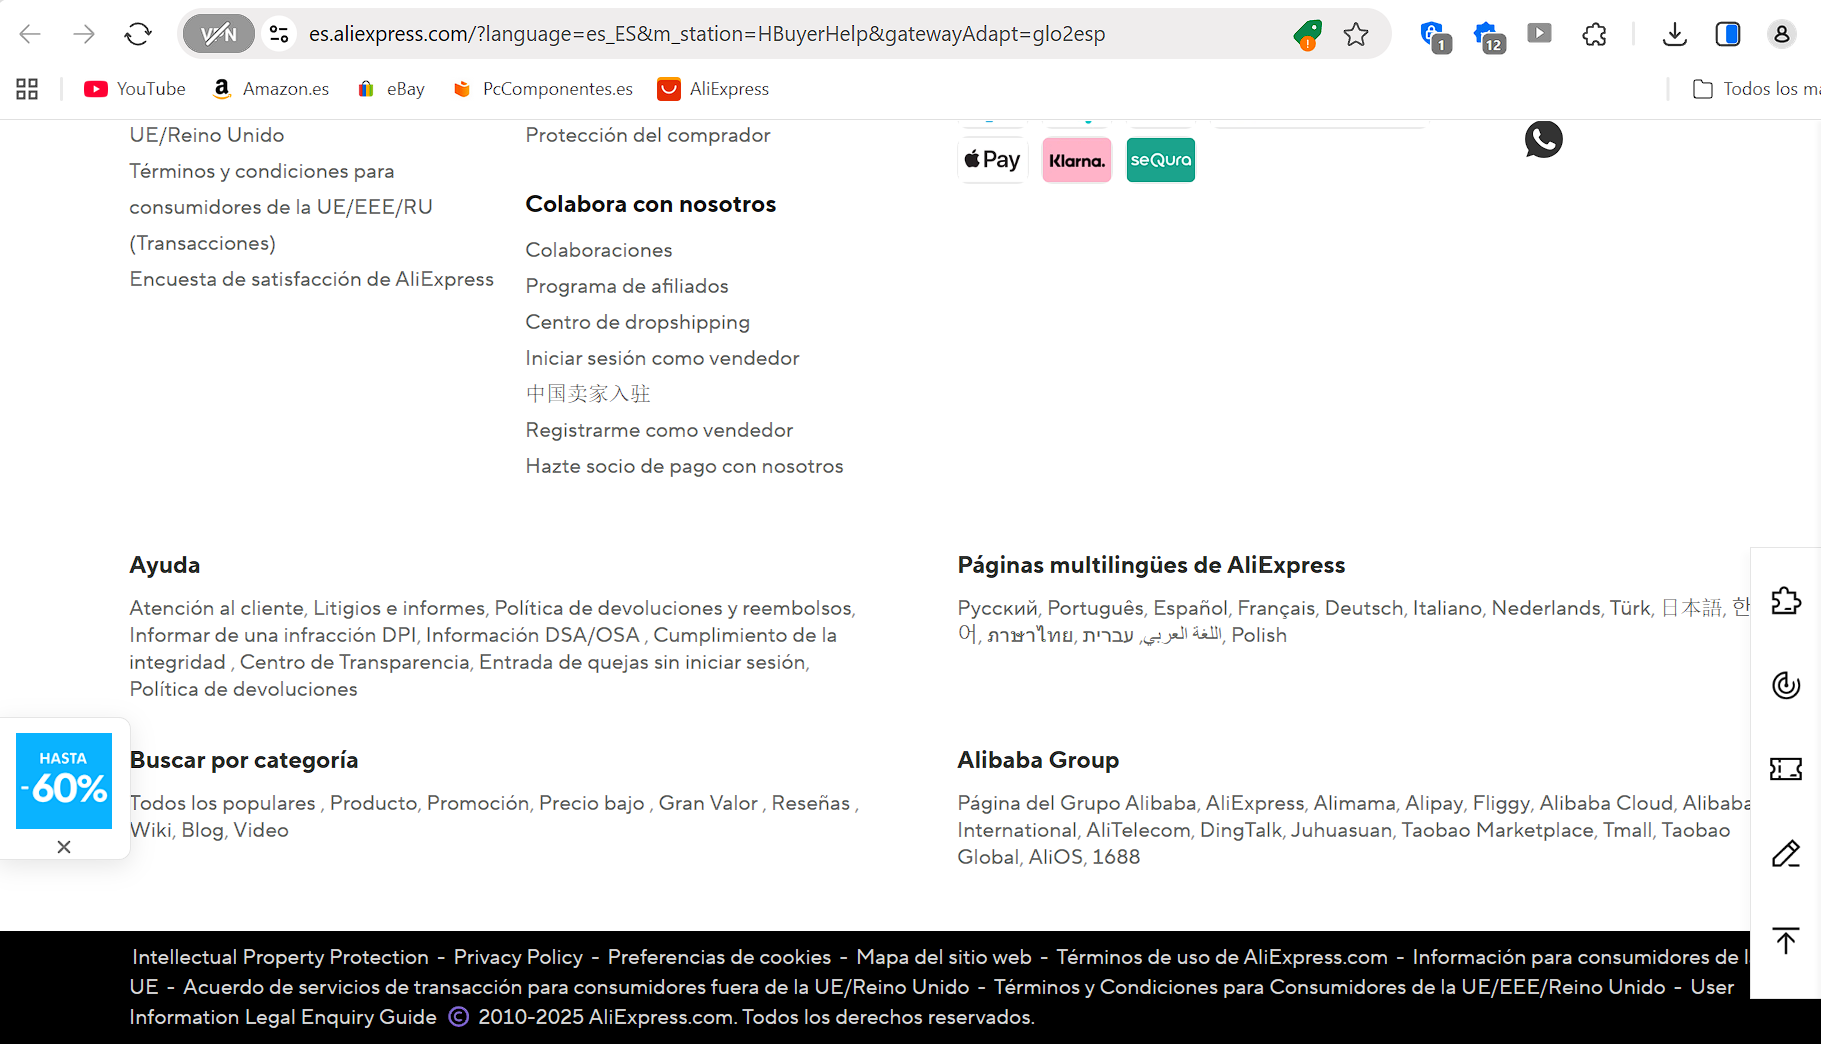The image size is (1821, 1044).
Task: Click the Klarna payment logo
Action: click(1076, 160)
